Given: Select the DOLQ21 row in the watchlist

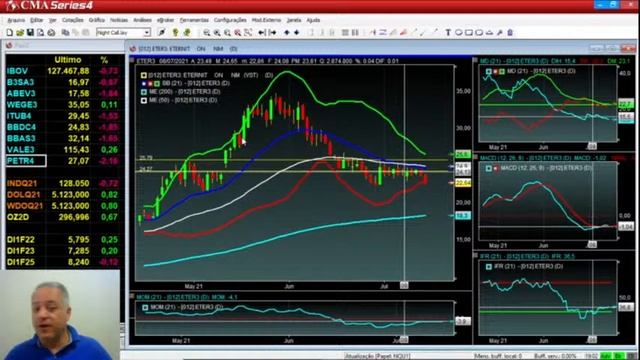Looking at the screenshot, I should pyautogui.click(x=64, y=195).
